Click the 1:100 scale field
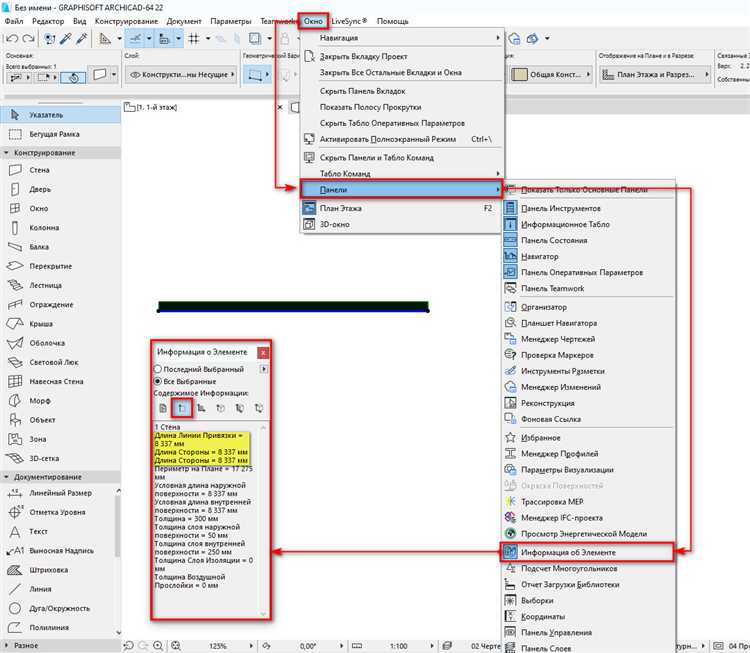This screenshot has width=750, height=653. (x=398, y=646)
